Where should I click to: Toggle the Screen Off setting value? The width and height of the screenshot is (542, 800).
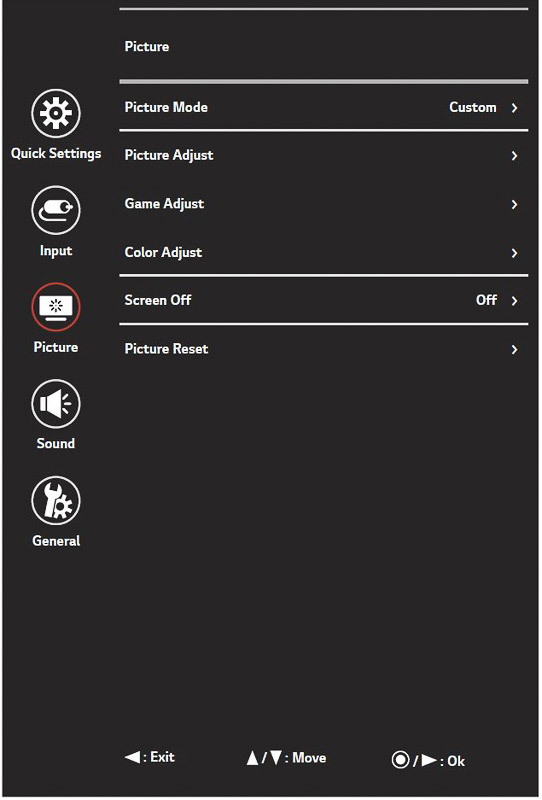click(x=486, y=300)
